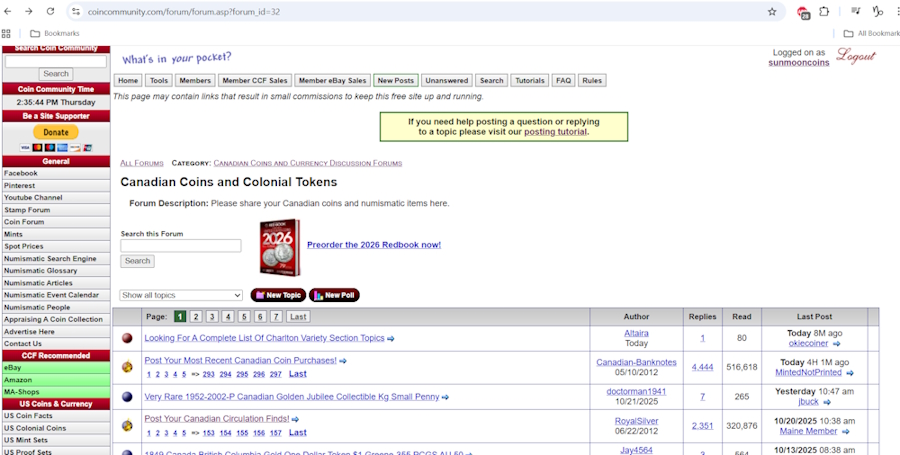900x455 pixels.
Task: Open the Members navigation button
Action: click(195, 80)
